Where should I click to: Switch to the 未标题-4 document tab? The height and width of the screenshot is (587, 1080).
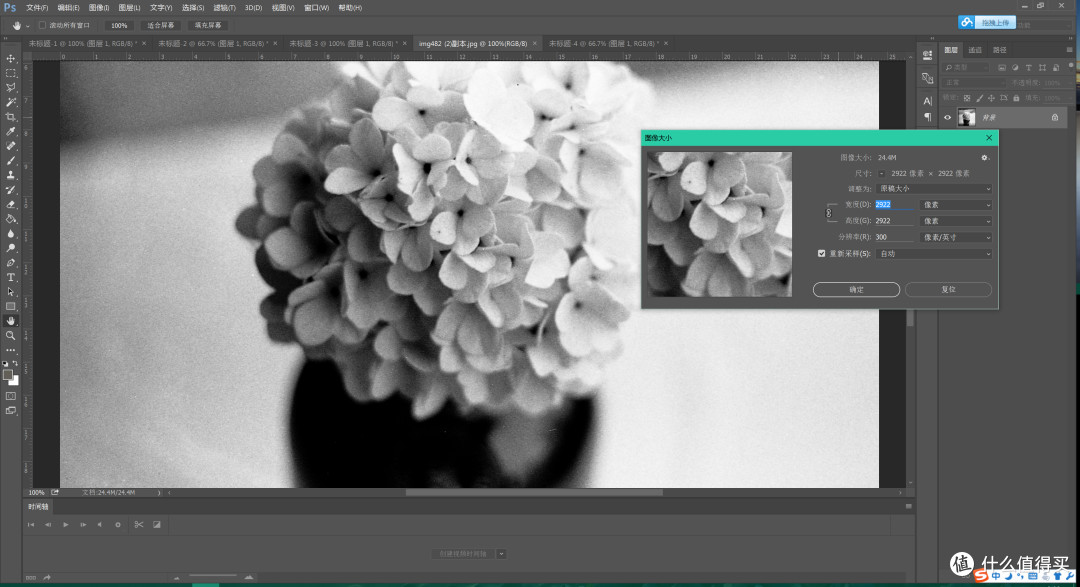click(603, 43)
